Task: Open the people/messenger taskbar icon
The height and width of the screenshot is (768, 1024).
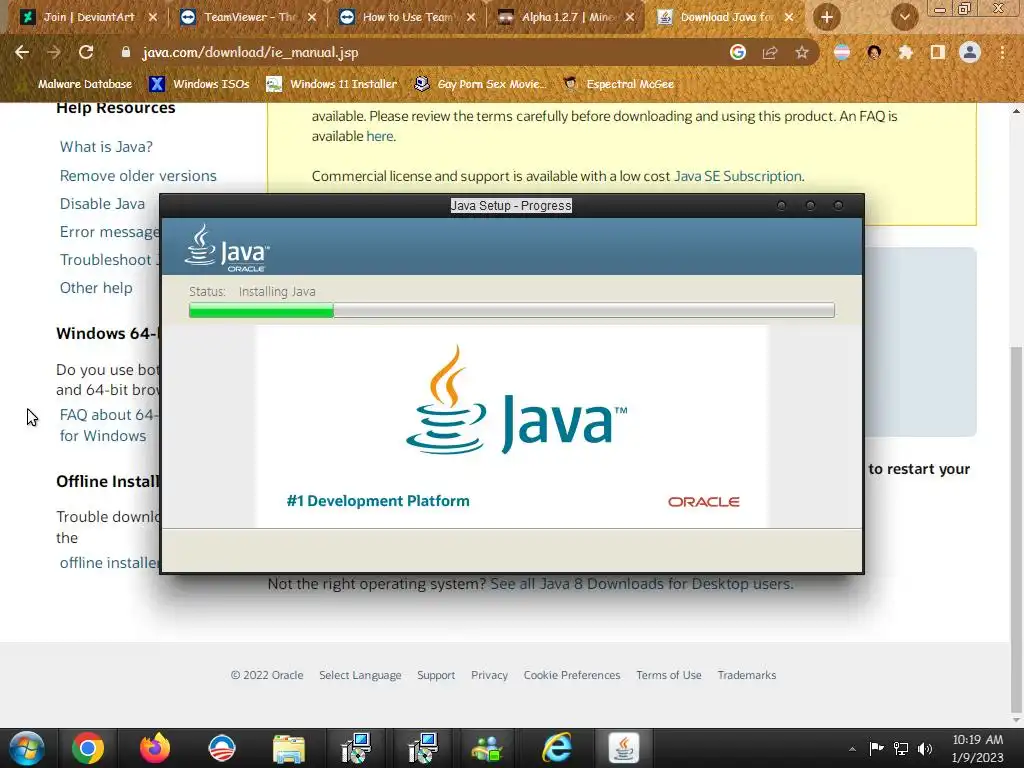Action: pyautogui.click(x=489, y=748)
